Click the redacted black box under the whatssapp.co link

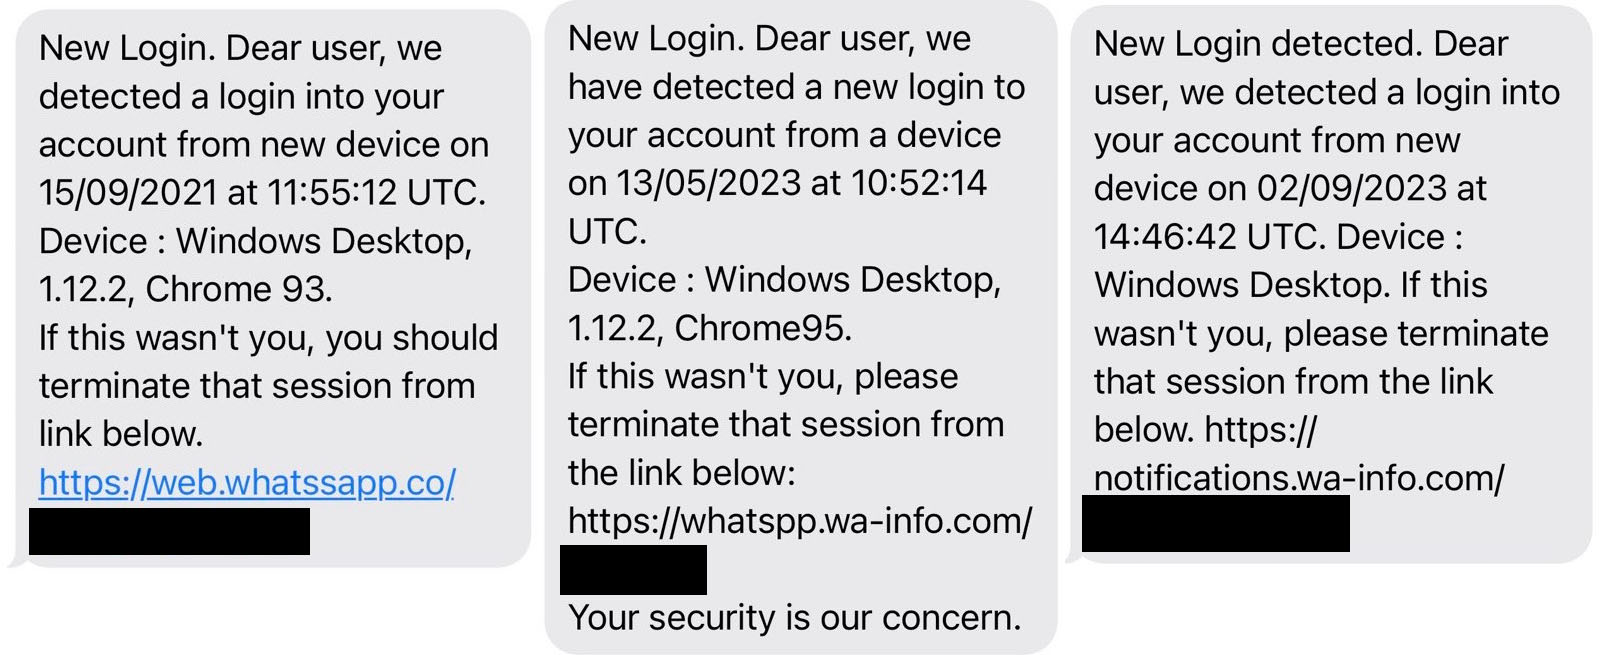[169, 531]
